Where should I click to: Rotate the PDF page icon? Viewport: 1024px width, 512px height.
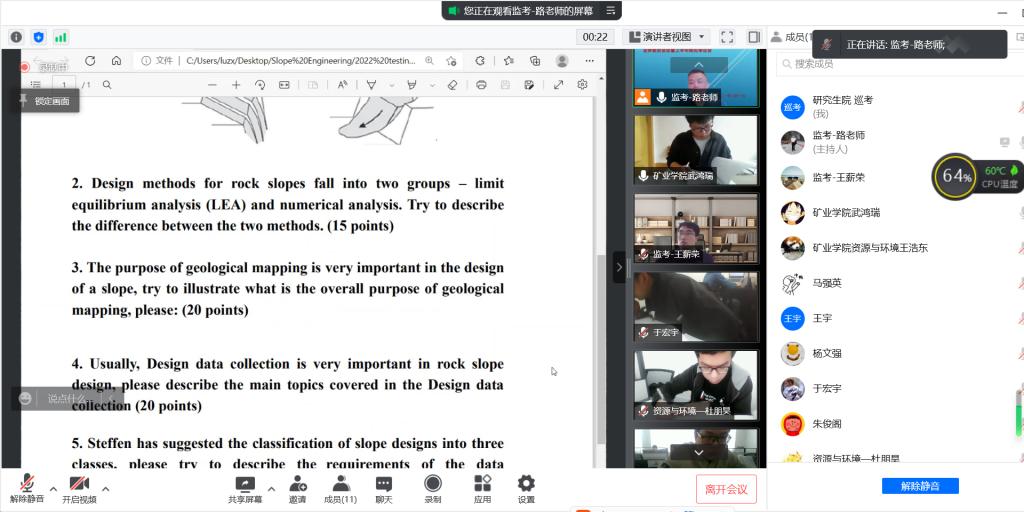tap(260, 85)
